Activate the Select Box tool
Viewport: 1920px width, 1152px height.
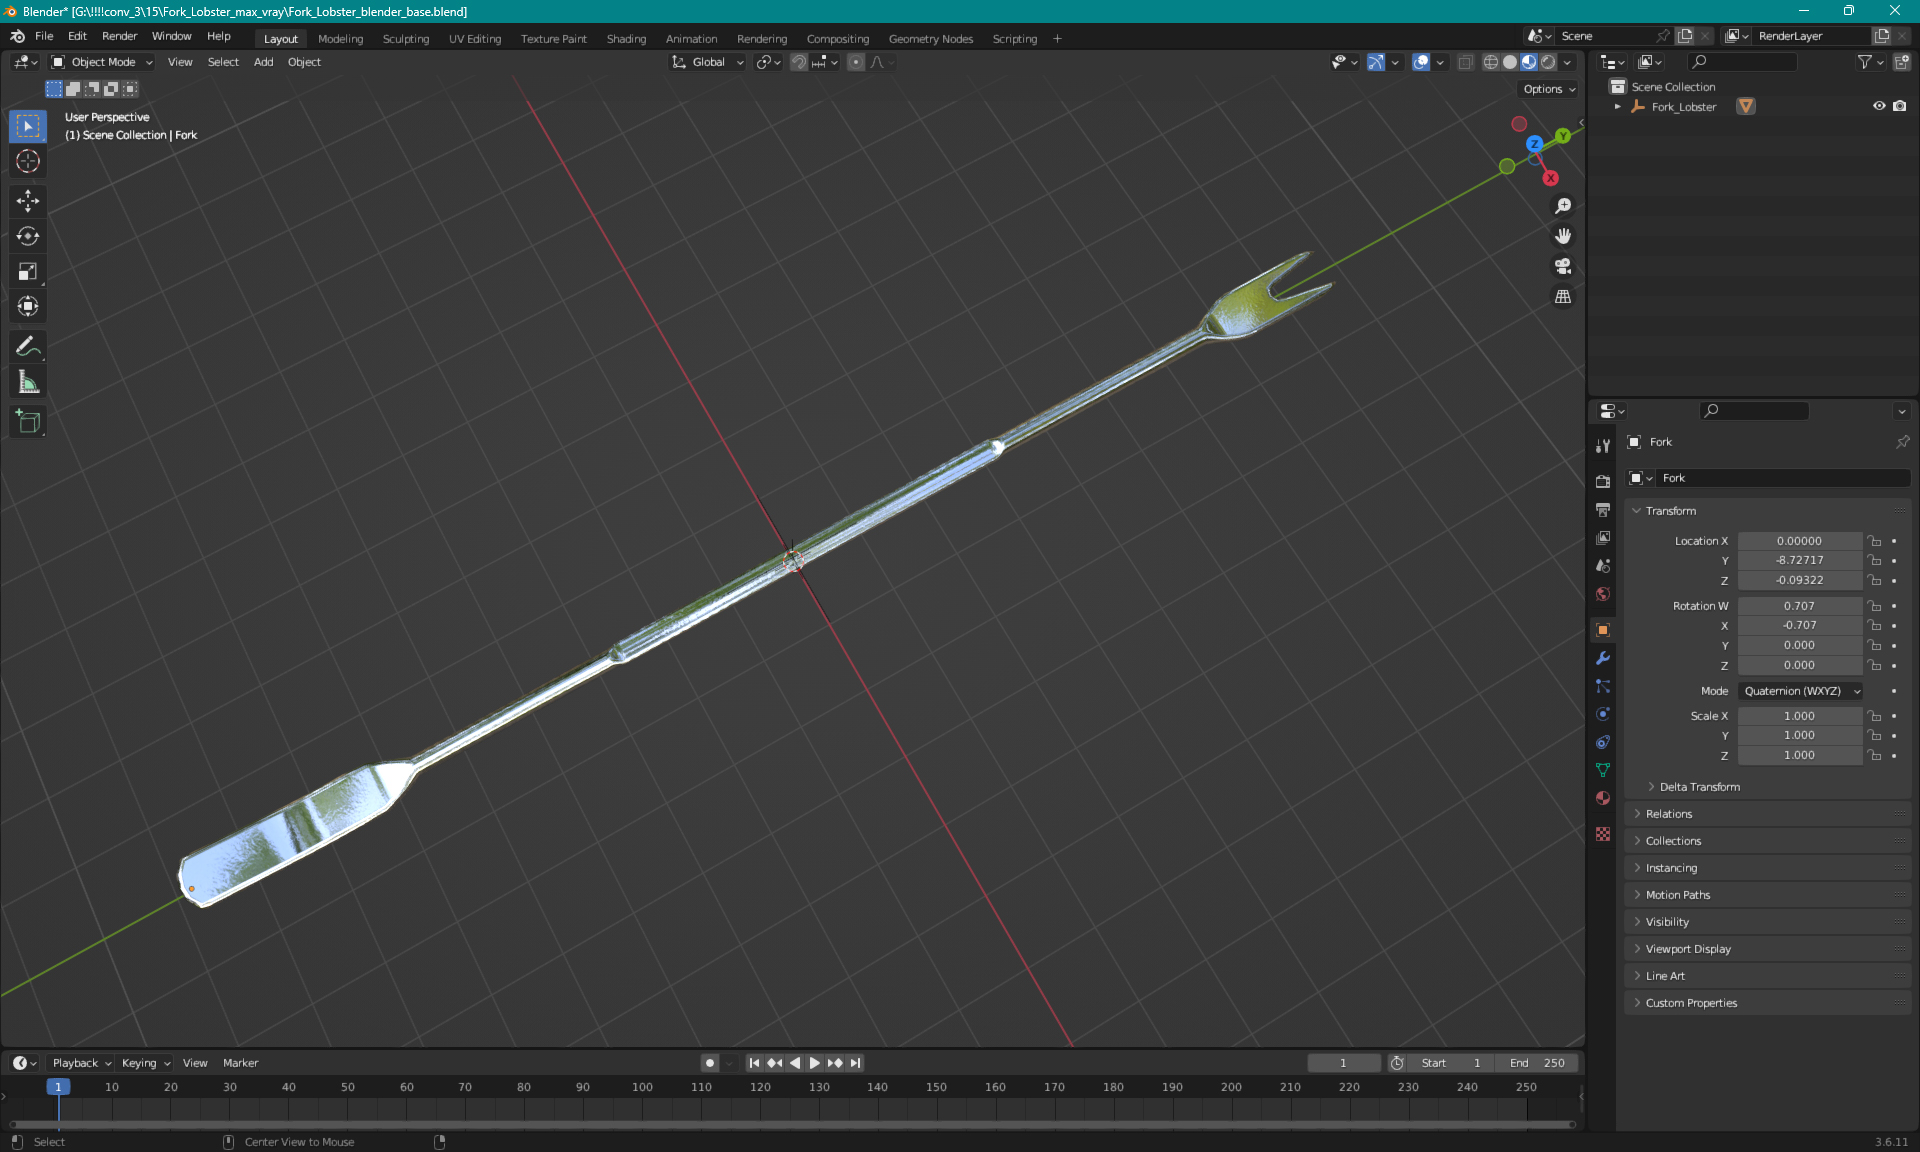pos(28,126)
